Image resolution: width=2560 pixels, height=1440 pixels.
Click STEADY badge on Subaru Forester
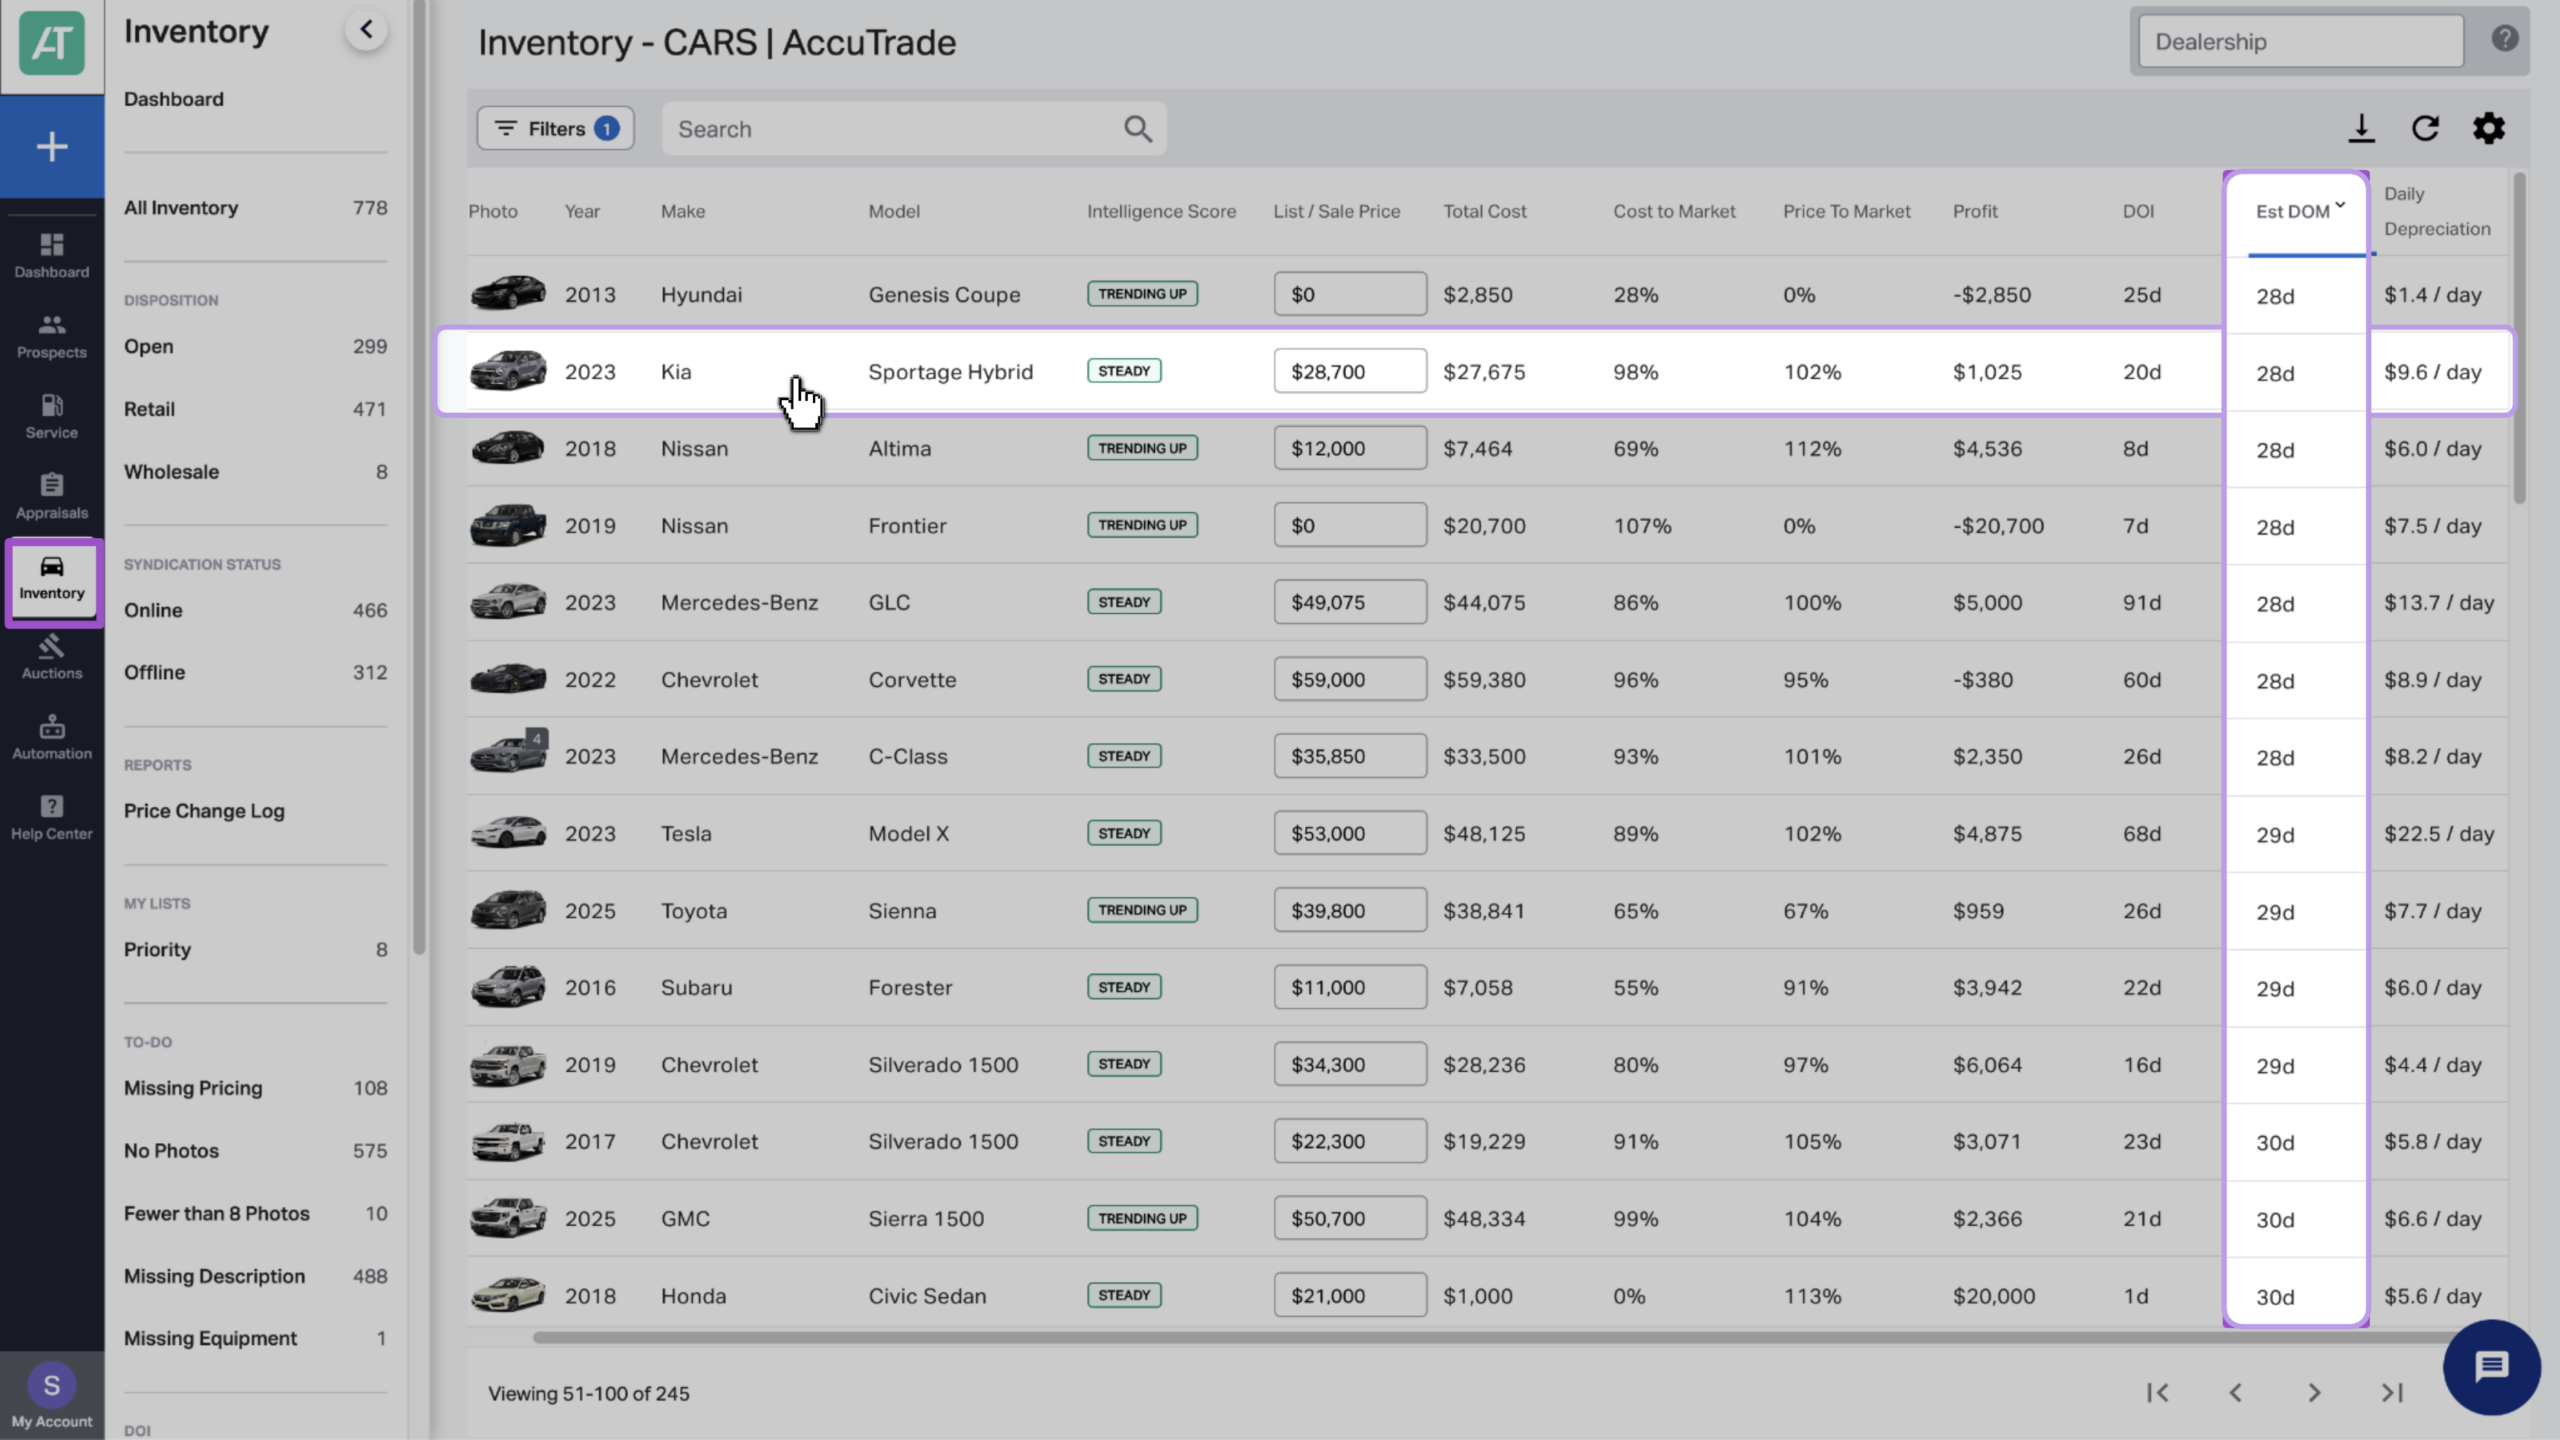pyautogui.click(x=1124, y=987)
